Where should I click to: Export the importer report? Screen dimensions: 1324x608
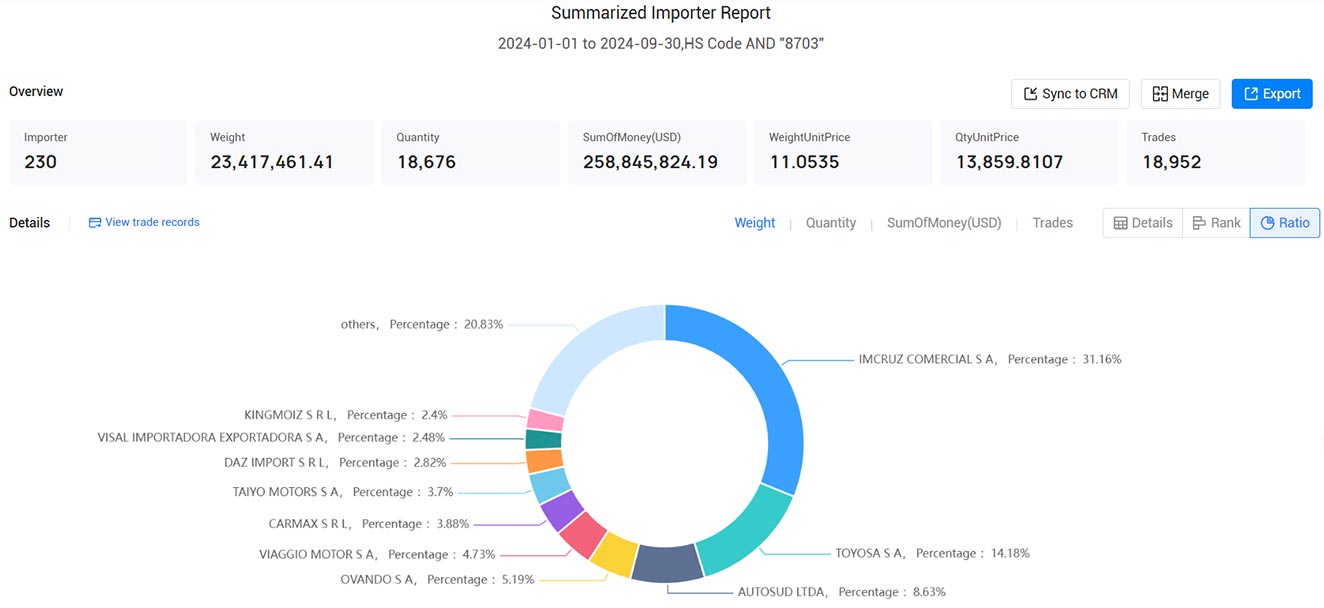pos(1272,94)
